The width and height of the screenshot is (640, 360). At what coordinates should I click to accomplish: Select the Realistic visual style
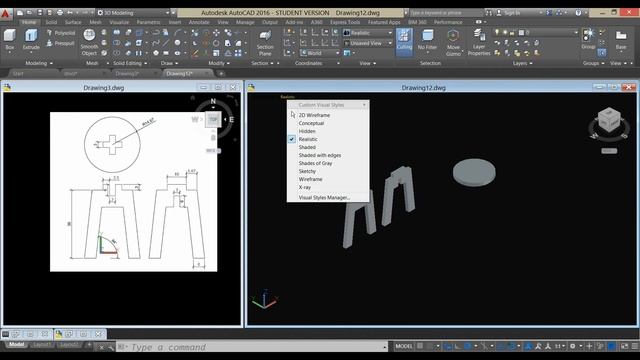pyautogui.click(x=308, y=139)
